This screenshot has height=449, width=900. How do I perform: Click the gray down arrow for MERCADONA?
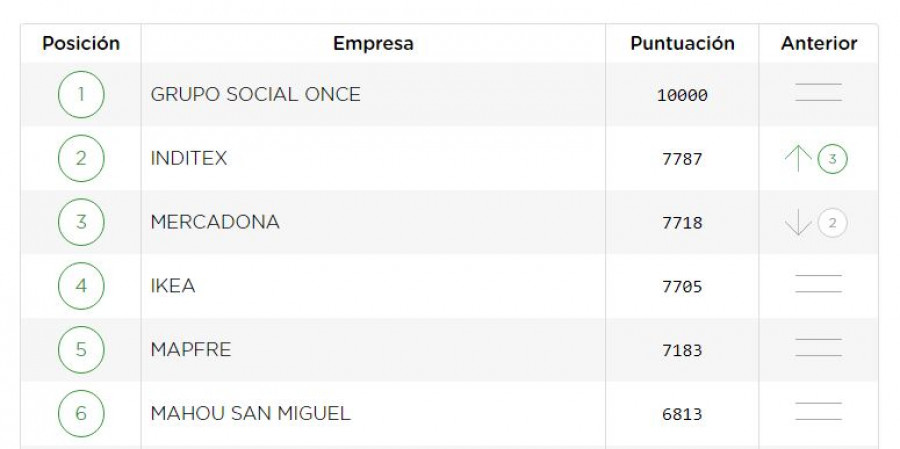pos(798,223)
